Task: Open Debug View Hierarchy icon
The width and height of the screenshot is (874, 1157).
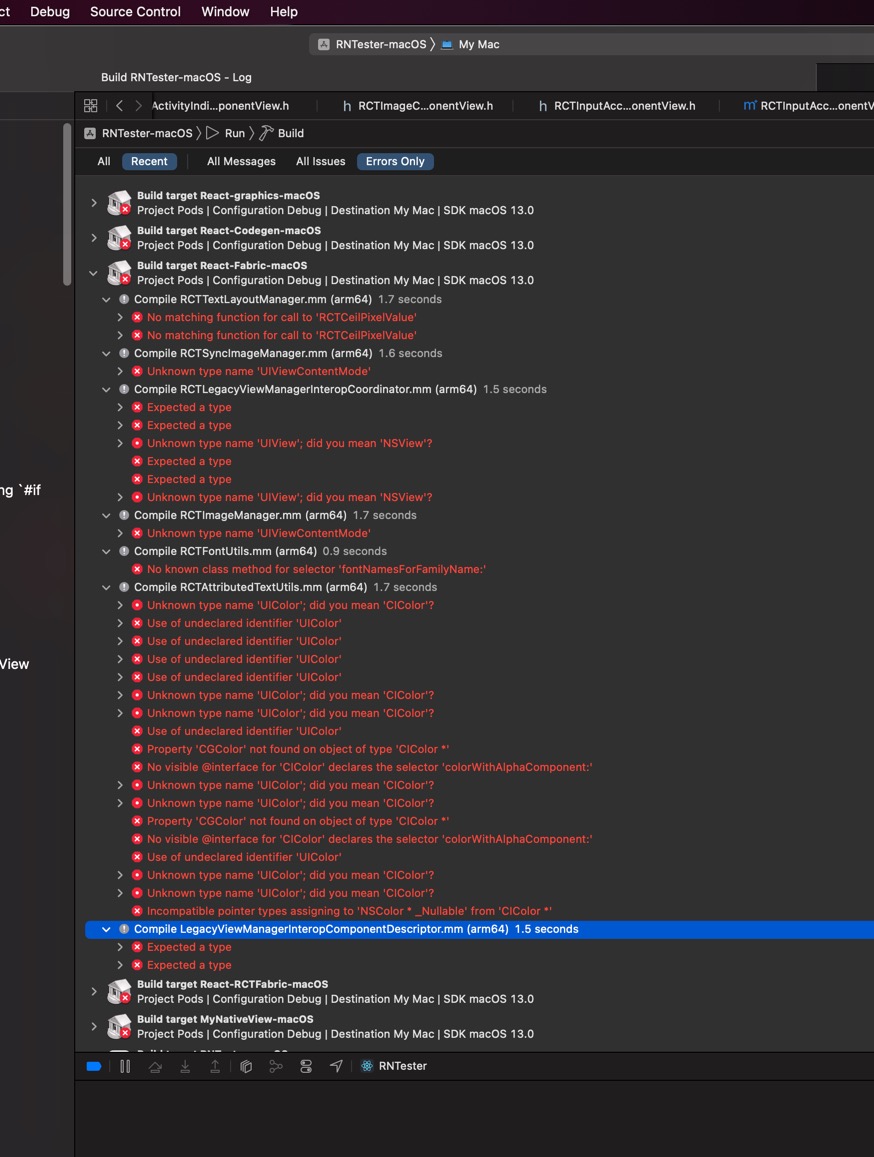Action: click(246, 1066)
